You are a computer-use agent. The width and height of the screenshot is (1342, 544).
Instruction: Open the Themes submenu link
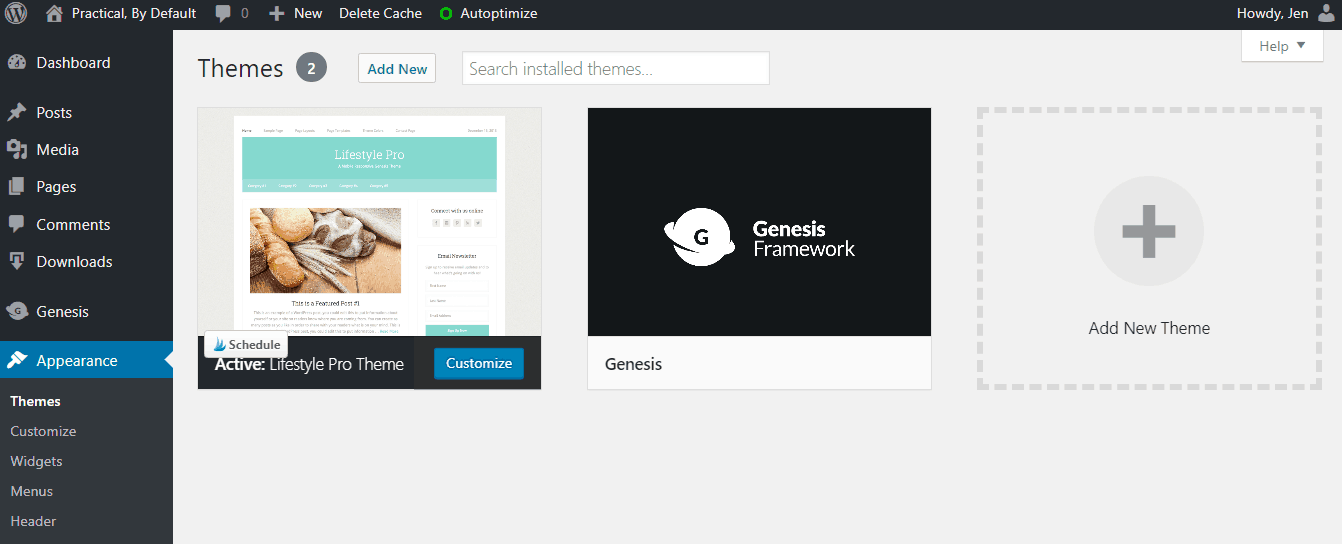tap(35, 401)
